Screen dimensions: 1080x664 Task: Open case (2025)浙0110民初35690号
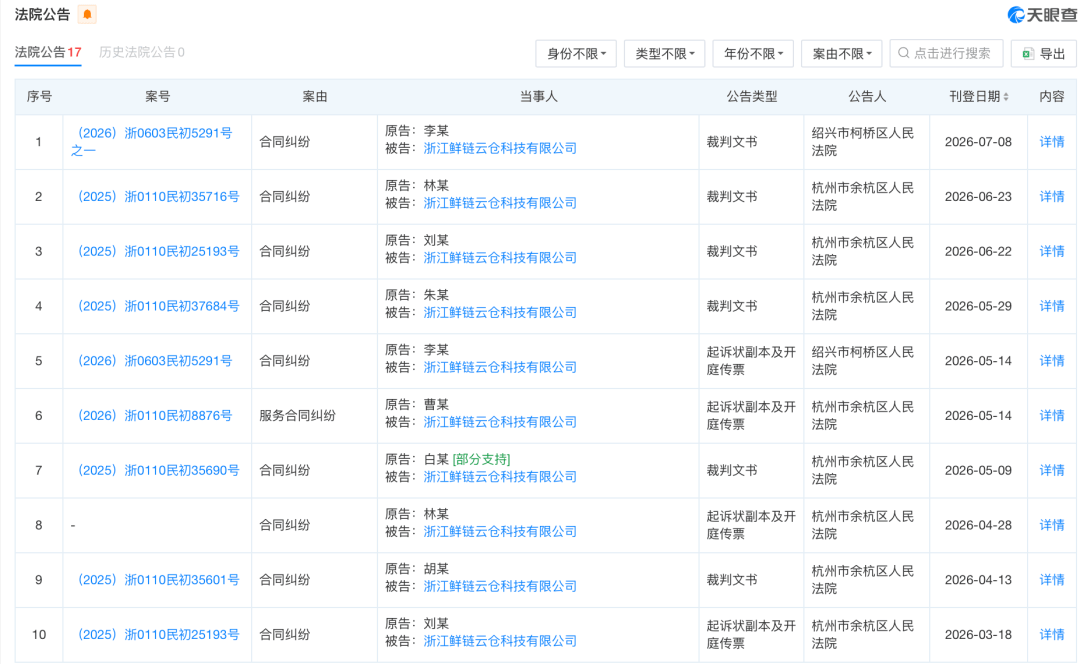(158, 470)
